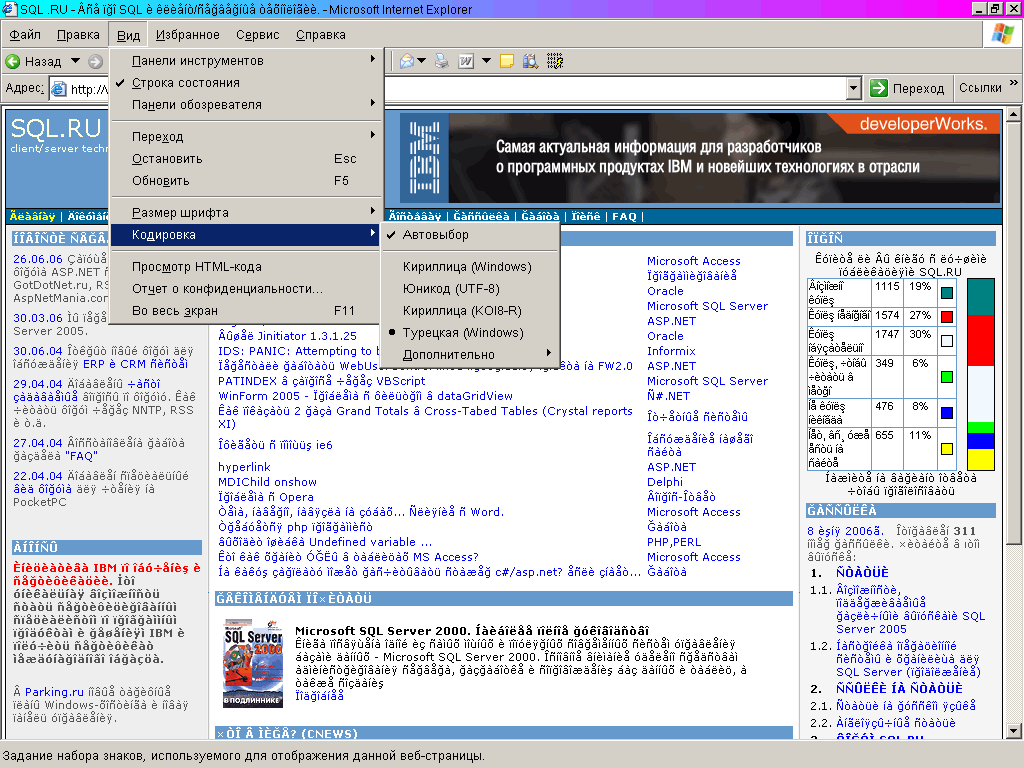This screenshot has width=1024, height=768.
Task: Click the yellow Discuss note toolbar icon
Action: click(x=507, y=61)
